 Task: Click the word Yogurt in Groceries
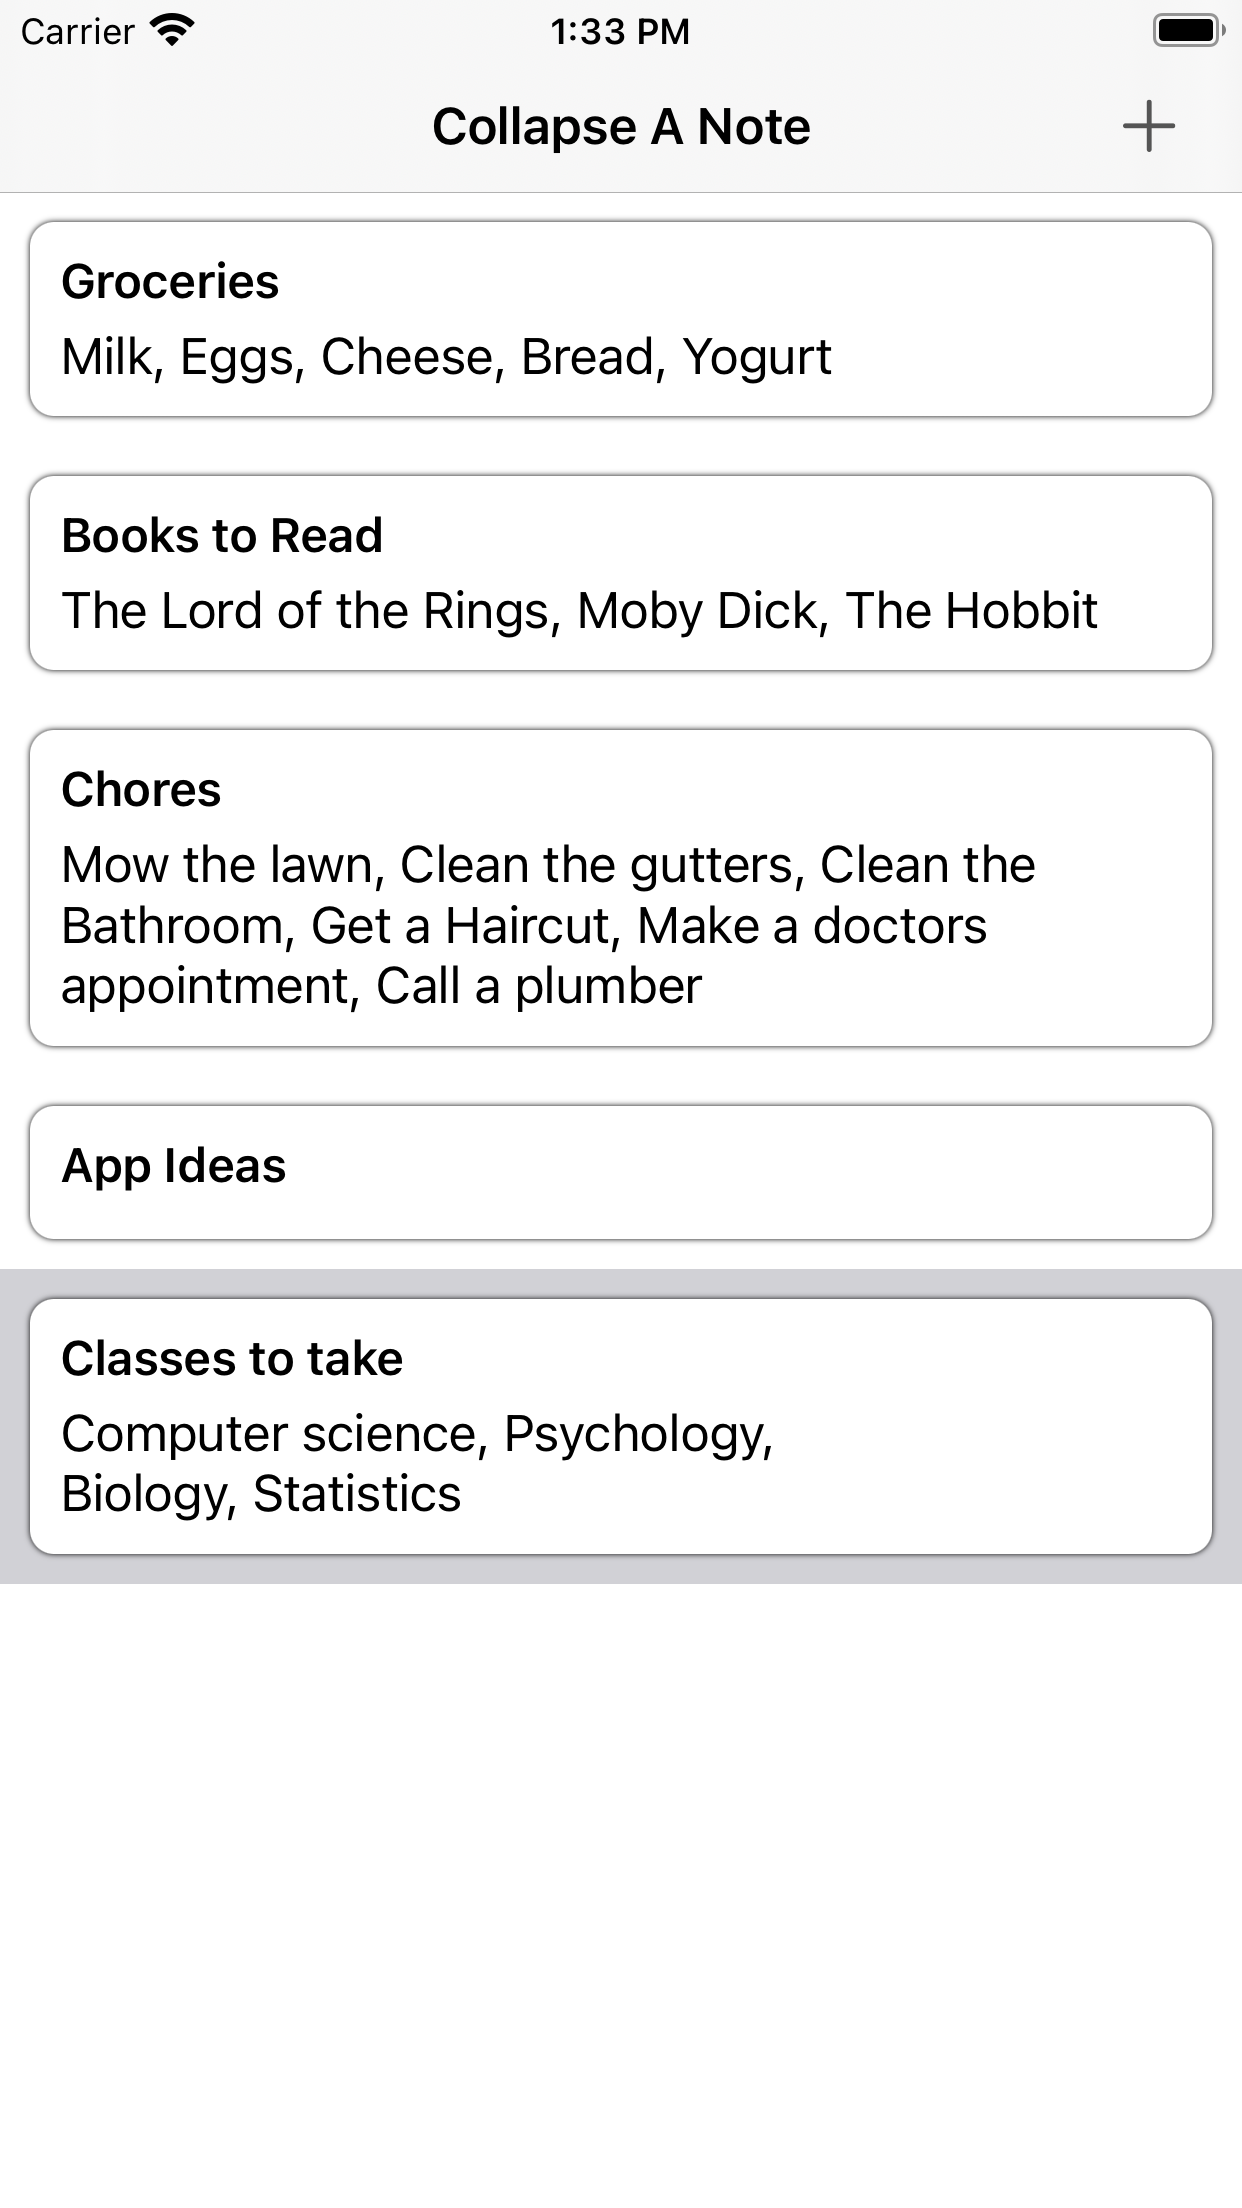[x=757, y=357]
